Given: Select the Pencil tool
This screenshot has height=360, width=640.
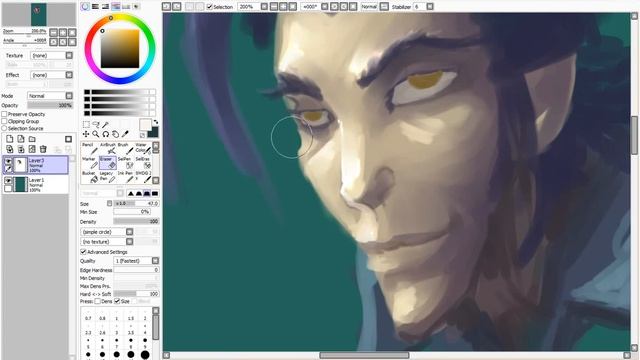Looking at the screenshot, I should point(90,149).
